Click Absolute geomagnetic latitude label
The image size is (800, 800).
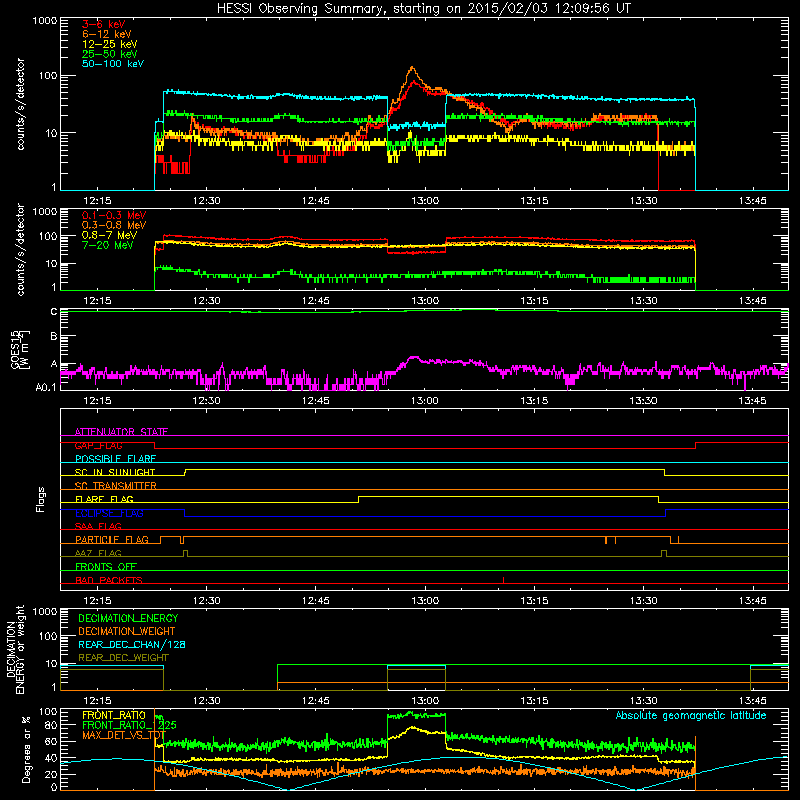(x=691, y=715)
